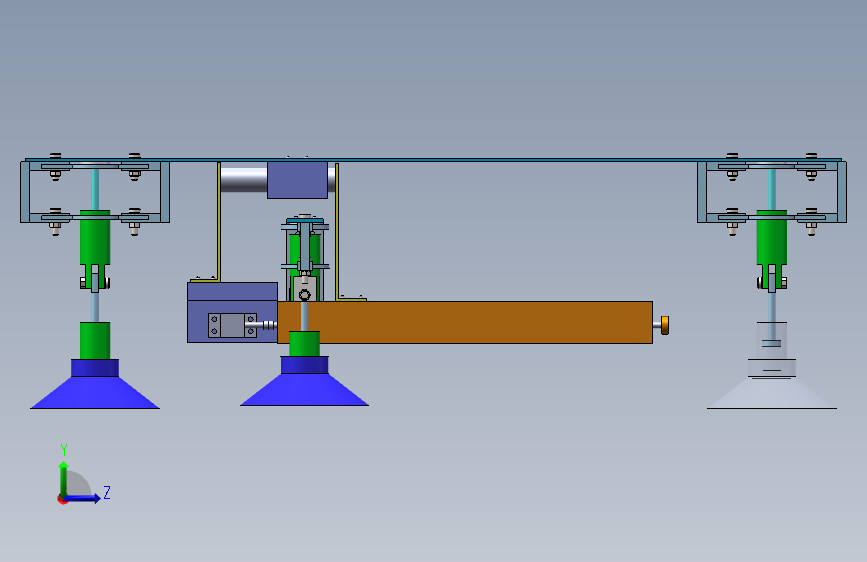Click the gray block with the circular hole
This screenshot has width=867, height=562.
pos(305,289)
